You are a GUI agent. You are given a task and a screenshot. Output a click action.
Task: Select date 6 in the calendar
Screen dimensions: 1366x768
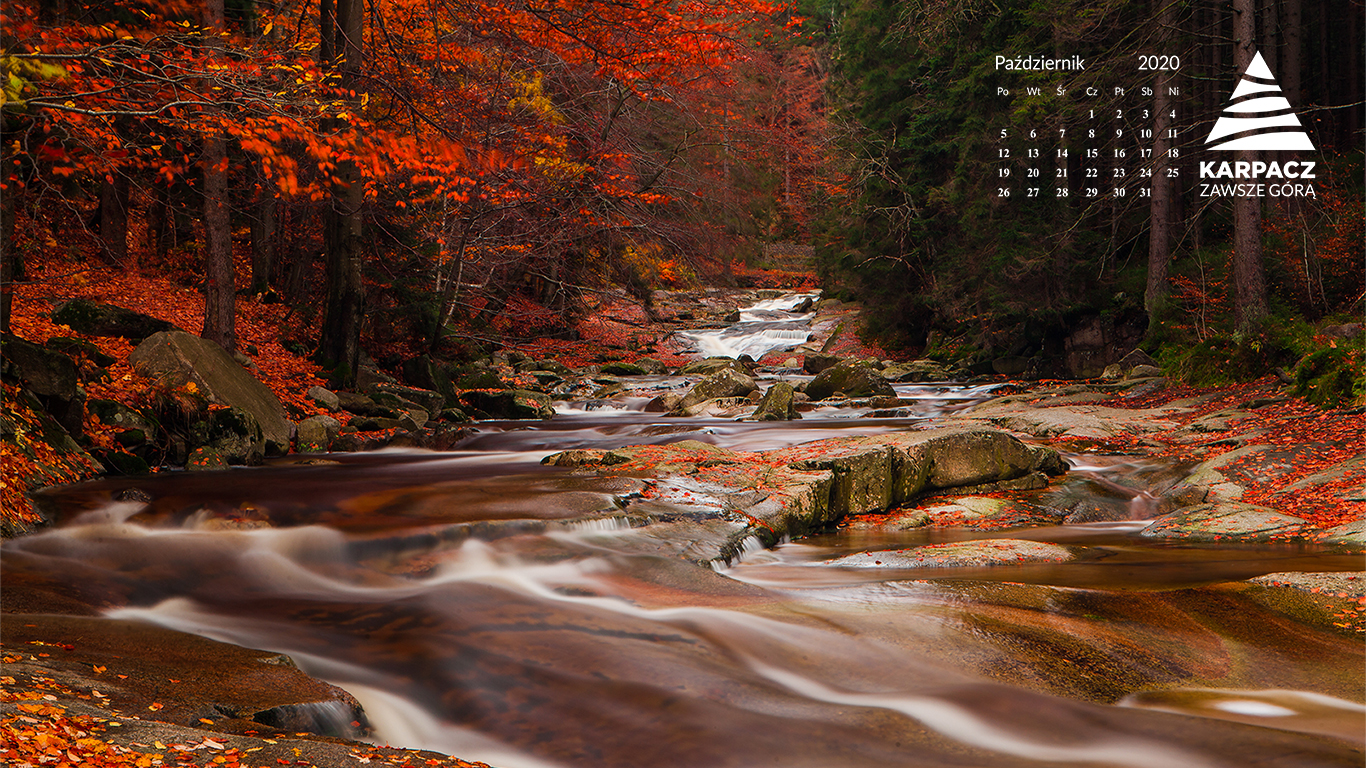pyautogui.click(x=1033, y=133)
